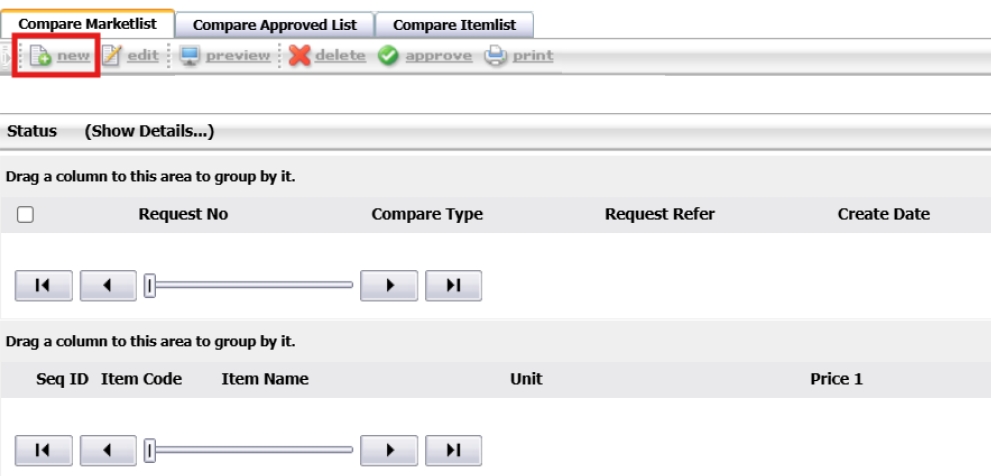Sort by the Create Date column header
Screen dimensions: 991x476
click(883, 214)
